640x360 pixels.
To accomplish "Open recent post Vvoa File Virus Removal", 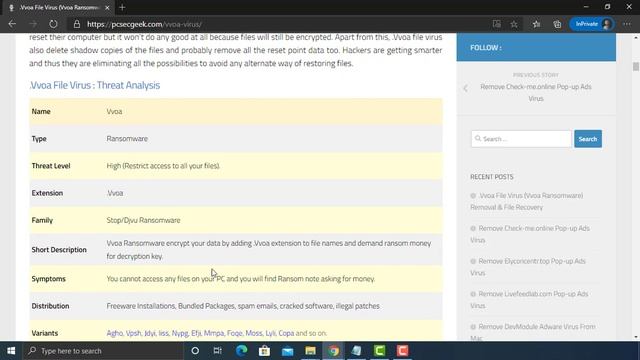I will click(x=527, y=201).
